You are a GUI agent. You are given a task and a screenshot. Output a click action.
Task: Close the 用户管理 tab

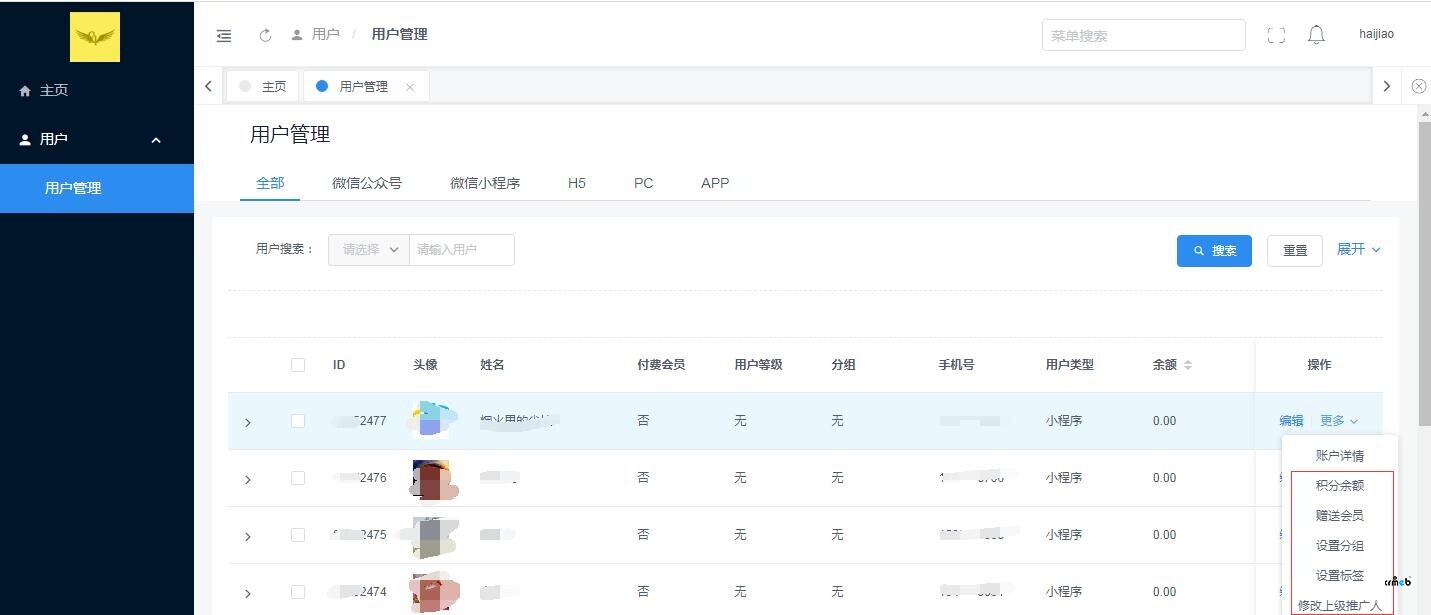[410, 87]
